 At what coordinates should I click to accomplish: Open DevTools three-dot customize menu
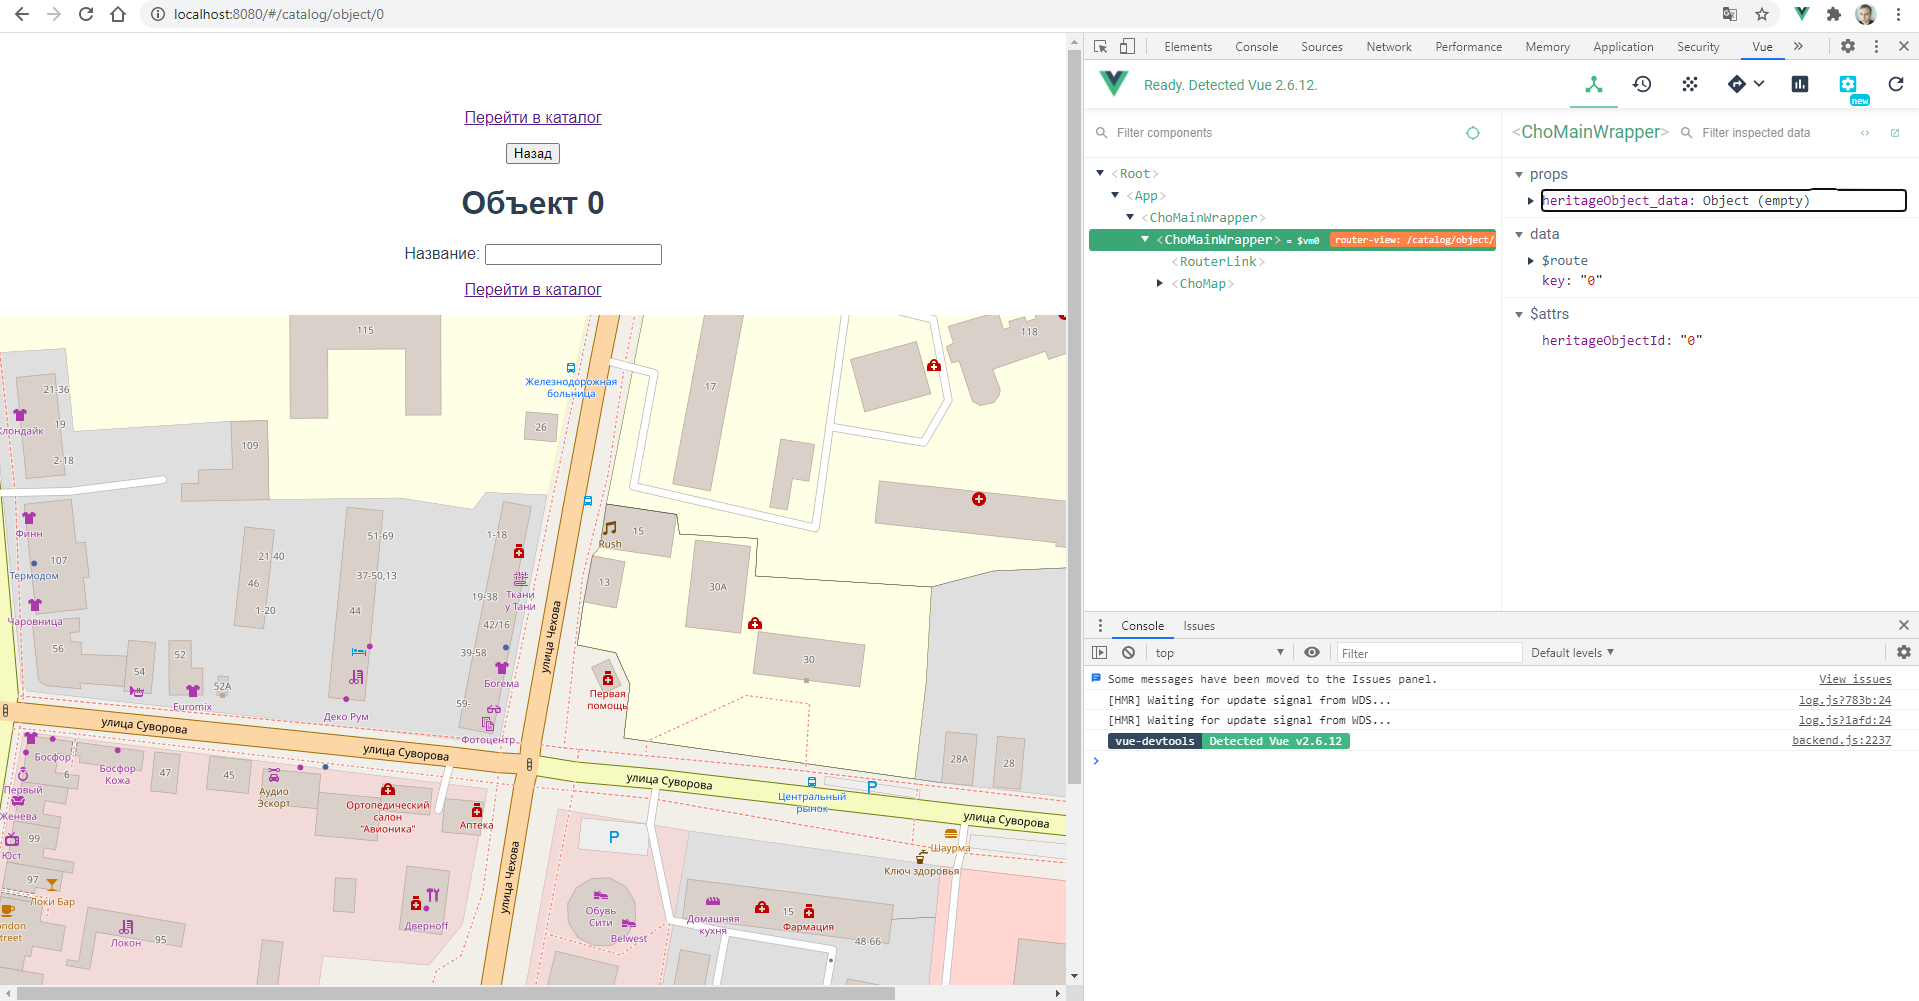[x=1876, y=47]
